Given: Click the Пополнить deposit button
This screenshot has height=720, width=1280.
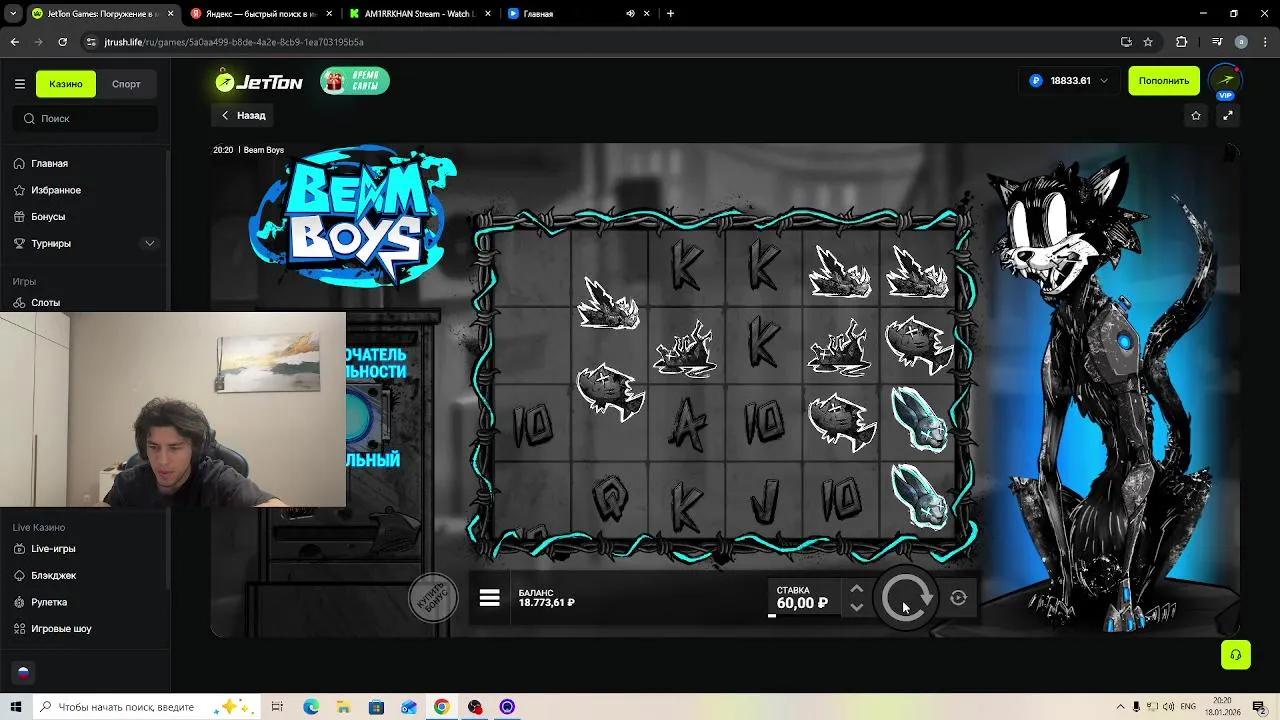Looking at the screenshot, I should [1164, 81].
